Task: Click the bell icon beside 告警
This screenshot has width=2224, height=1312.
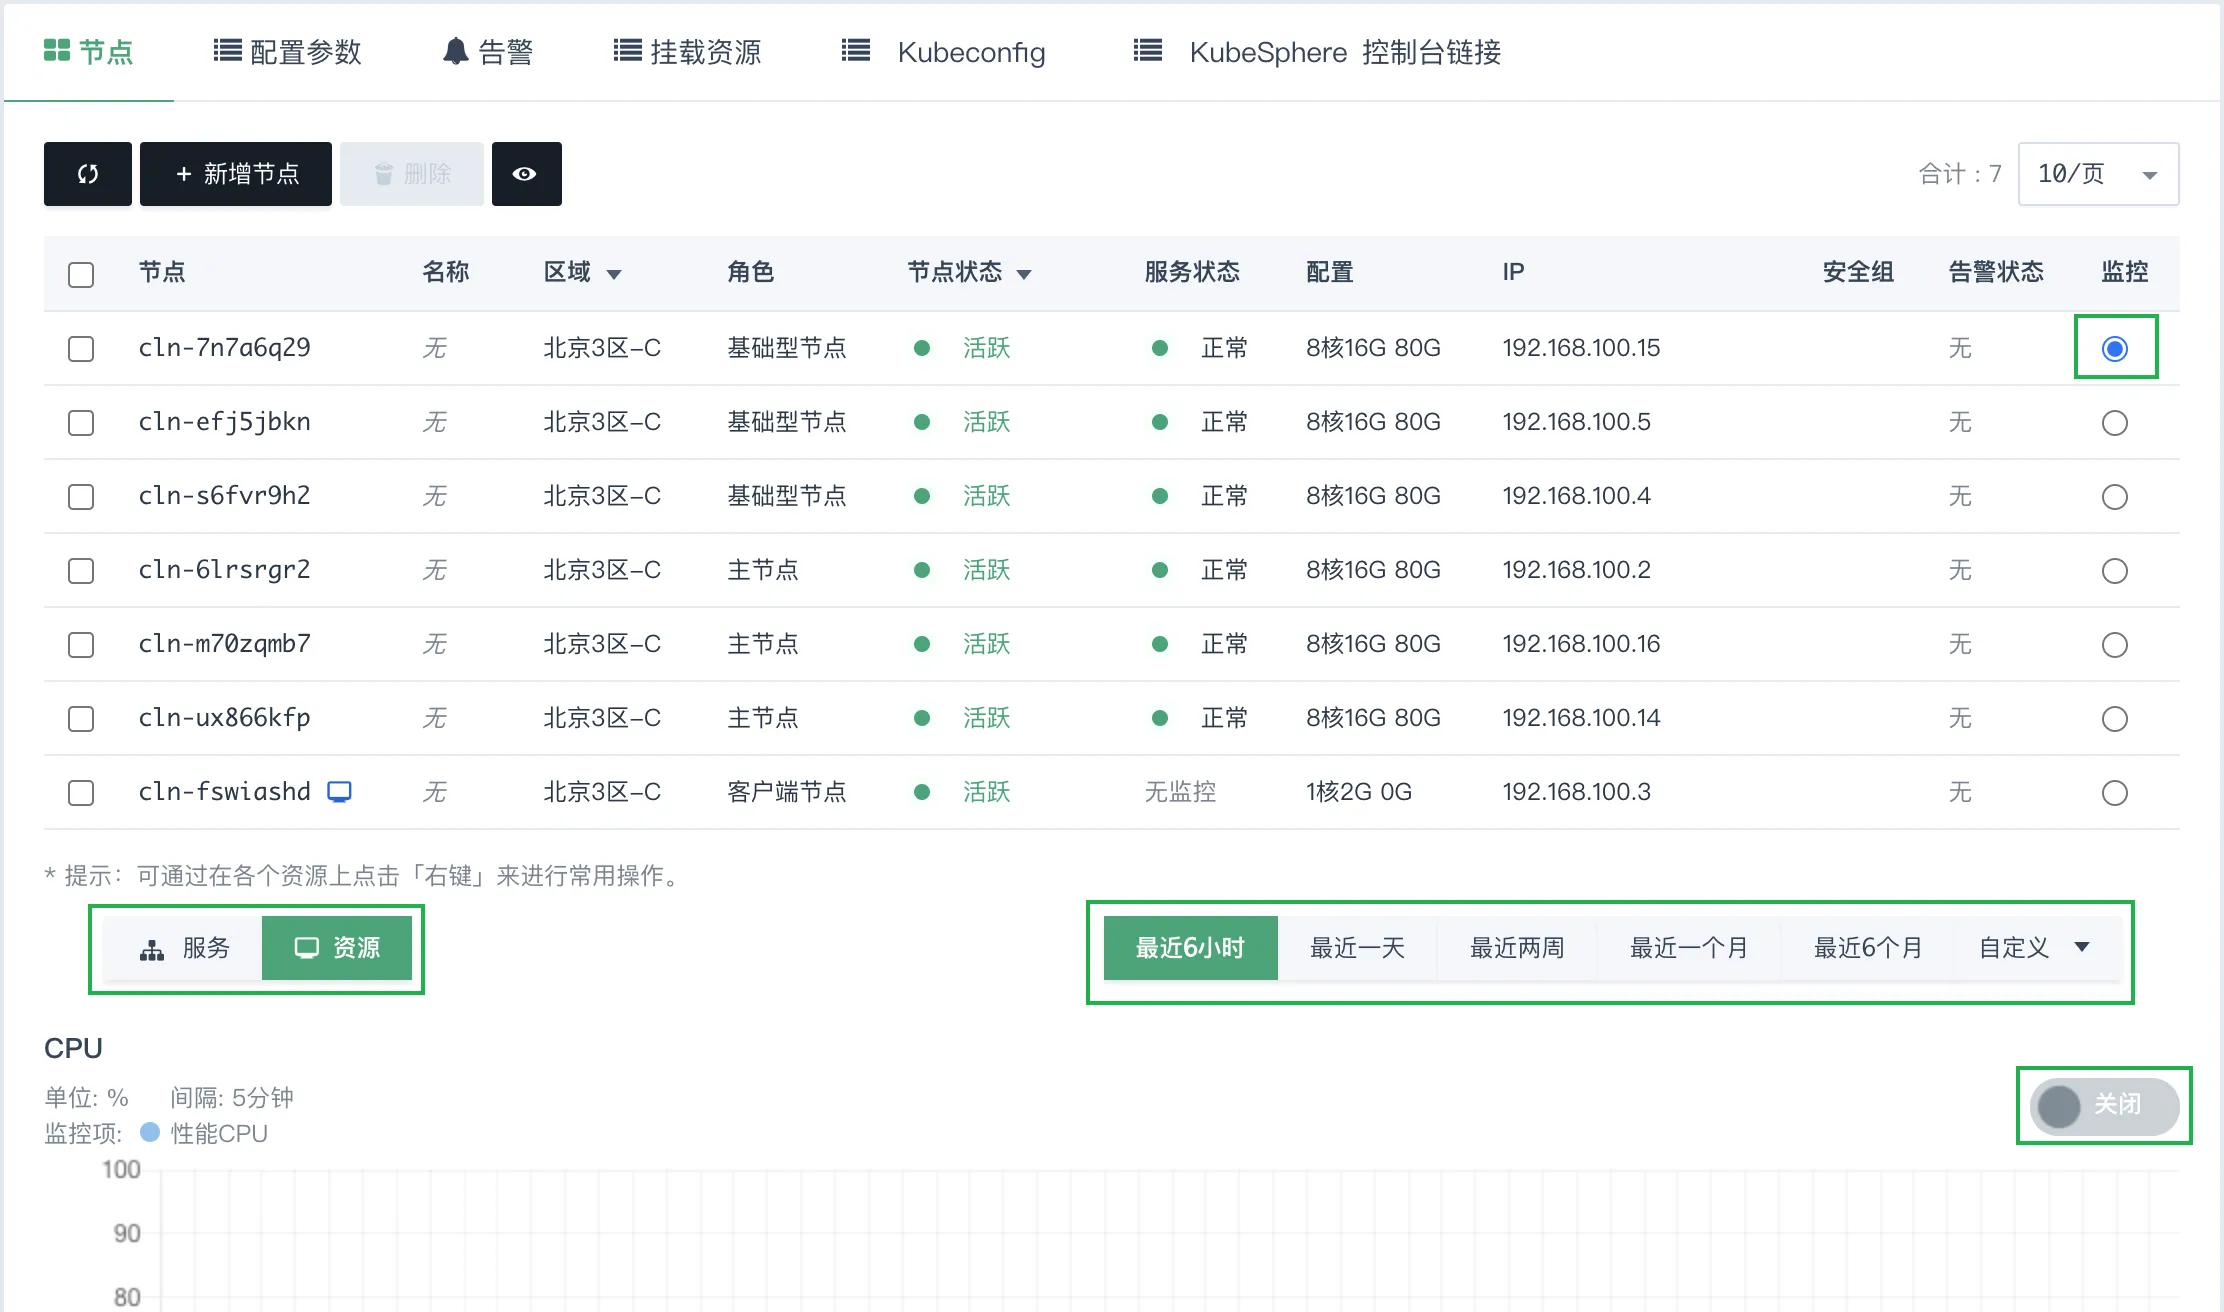Action: tap(456, 51)
